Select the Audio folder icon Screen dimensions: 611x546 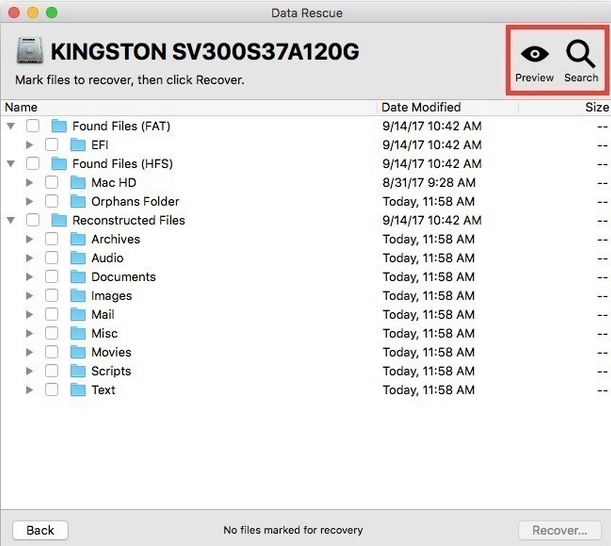pyautogui.click(x=78, y=258)
